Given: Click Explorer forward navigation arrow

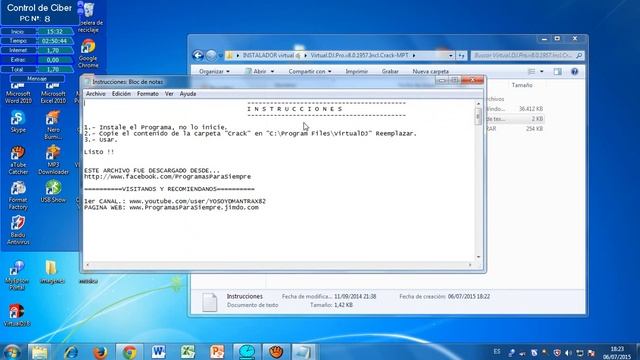Looking at the screenshot, I should coord(211,55).
